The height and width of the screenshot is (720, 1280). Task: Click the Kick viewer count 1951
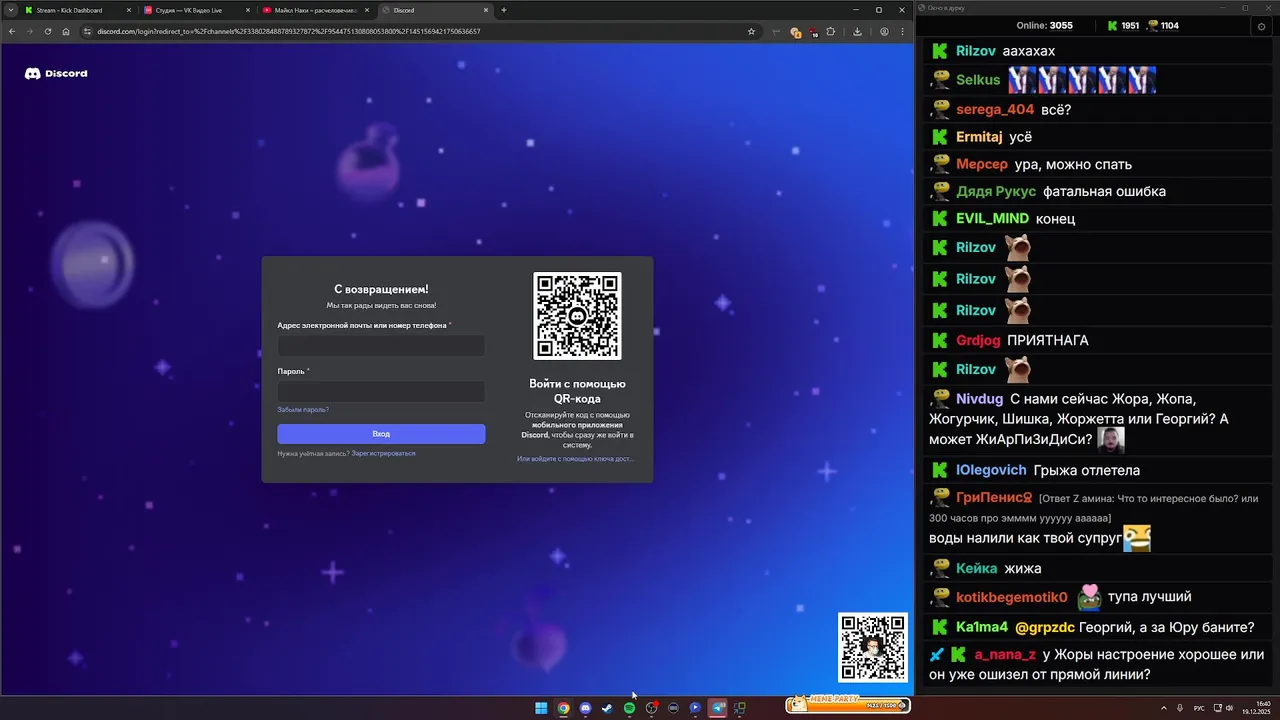coord(1123,26)
